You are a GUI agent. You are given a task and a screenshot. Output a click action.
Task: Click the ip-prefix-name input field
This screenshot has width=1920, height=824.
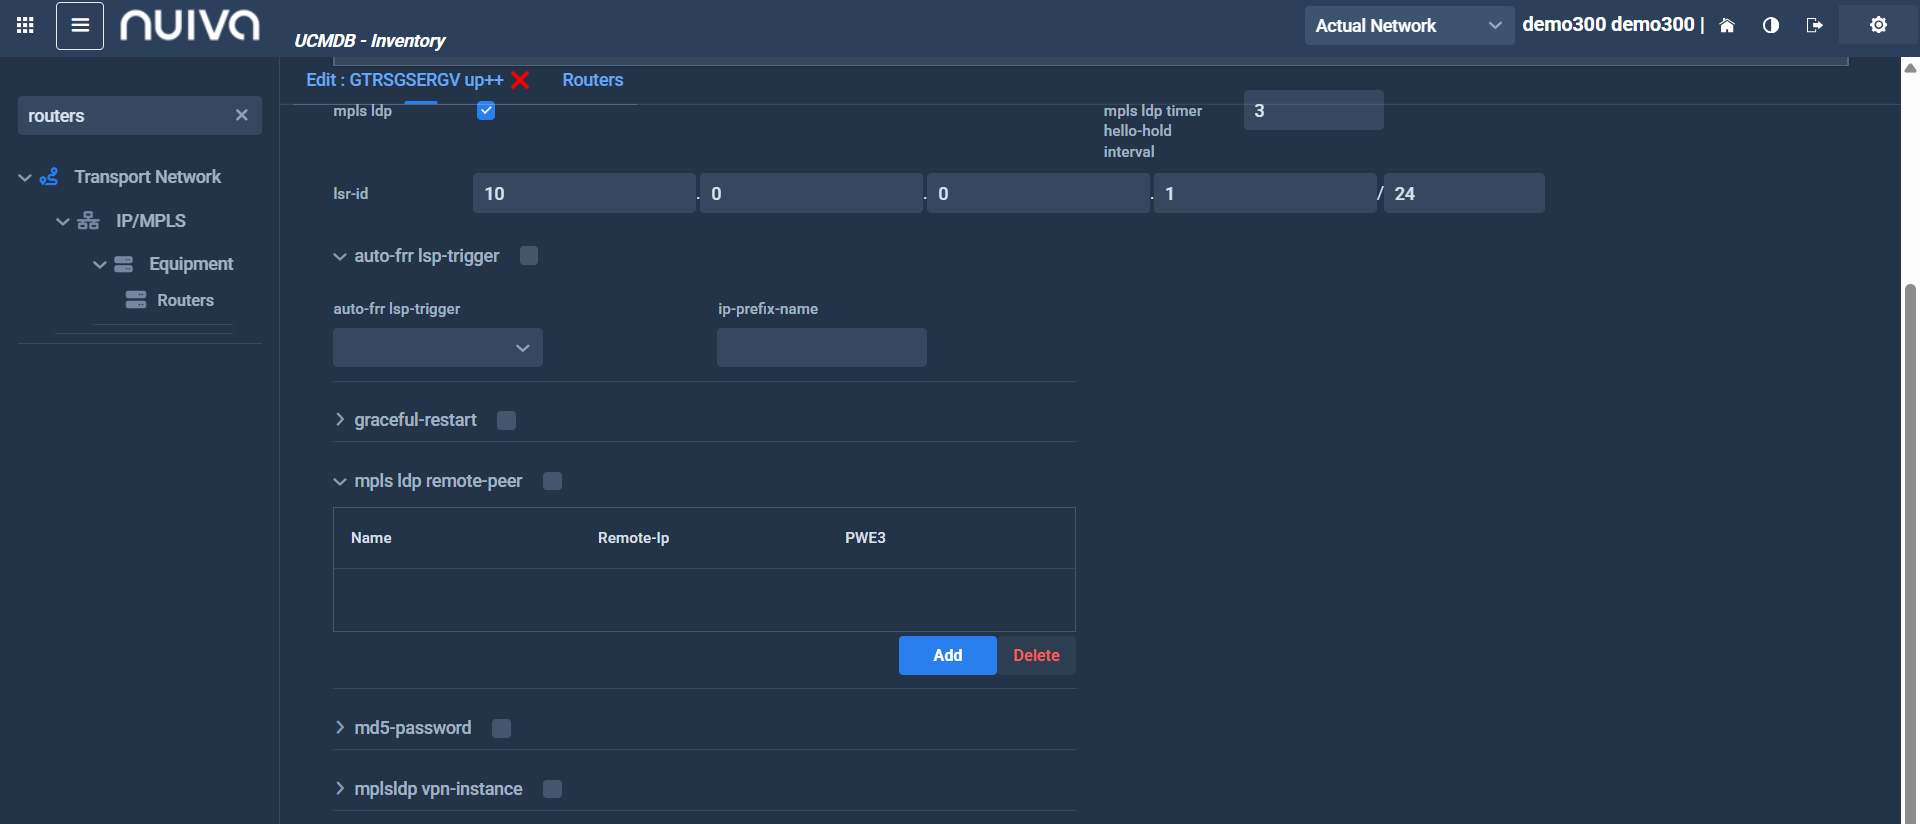pyautogui.click(x=821, y=348)
